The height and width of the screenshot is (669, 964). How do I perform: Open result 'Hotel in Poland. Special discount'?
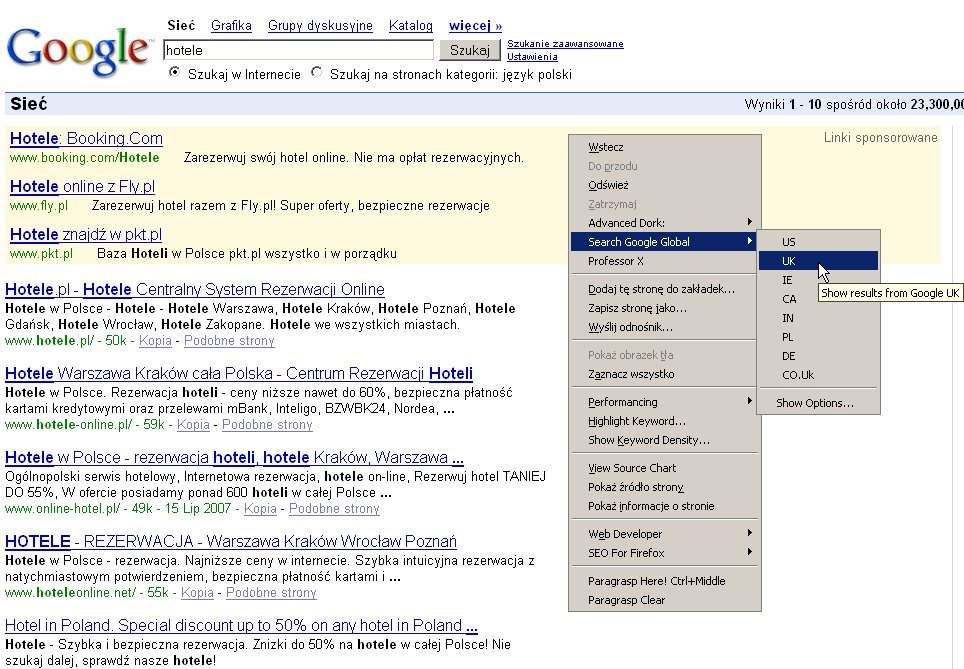coord(242,625)
